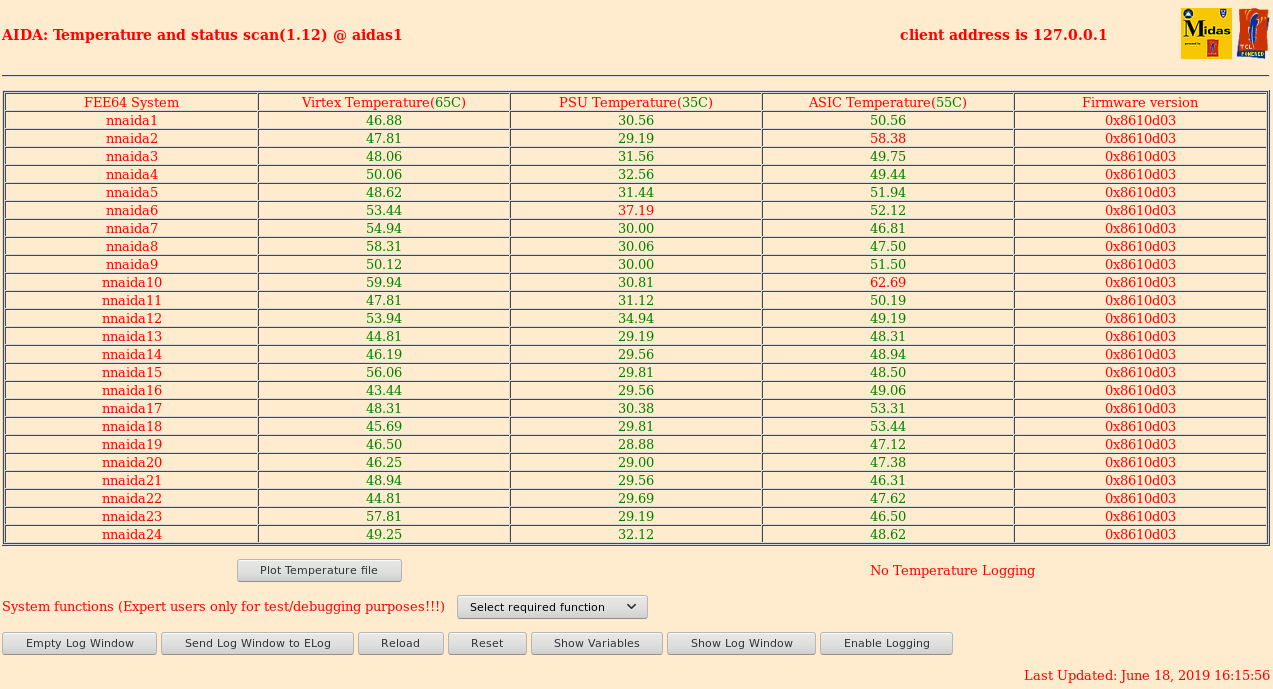
Task: Click the nnaida6 row label
Action: (x=132, y=210)
